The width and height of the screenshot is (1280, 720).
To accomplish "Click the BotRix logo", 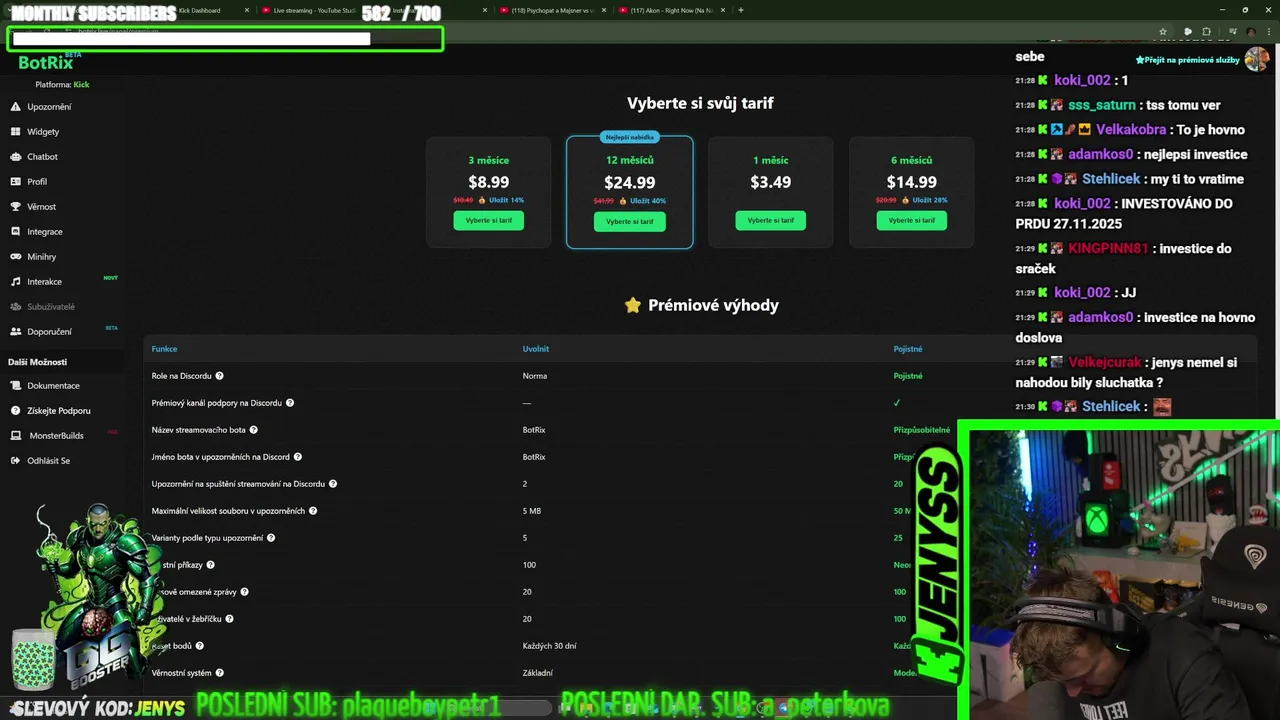I will point(45,62).
